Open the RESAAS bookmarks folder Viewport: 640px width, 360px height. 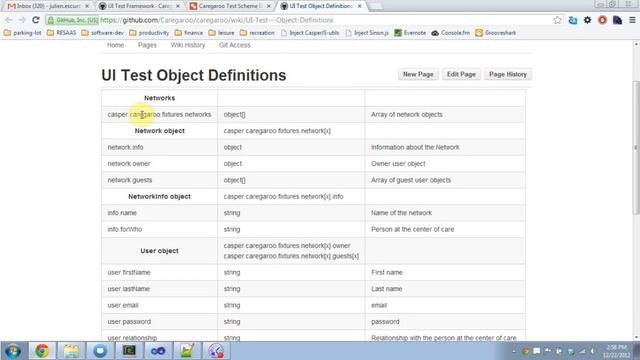coord(62,33)
